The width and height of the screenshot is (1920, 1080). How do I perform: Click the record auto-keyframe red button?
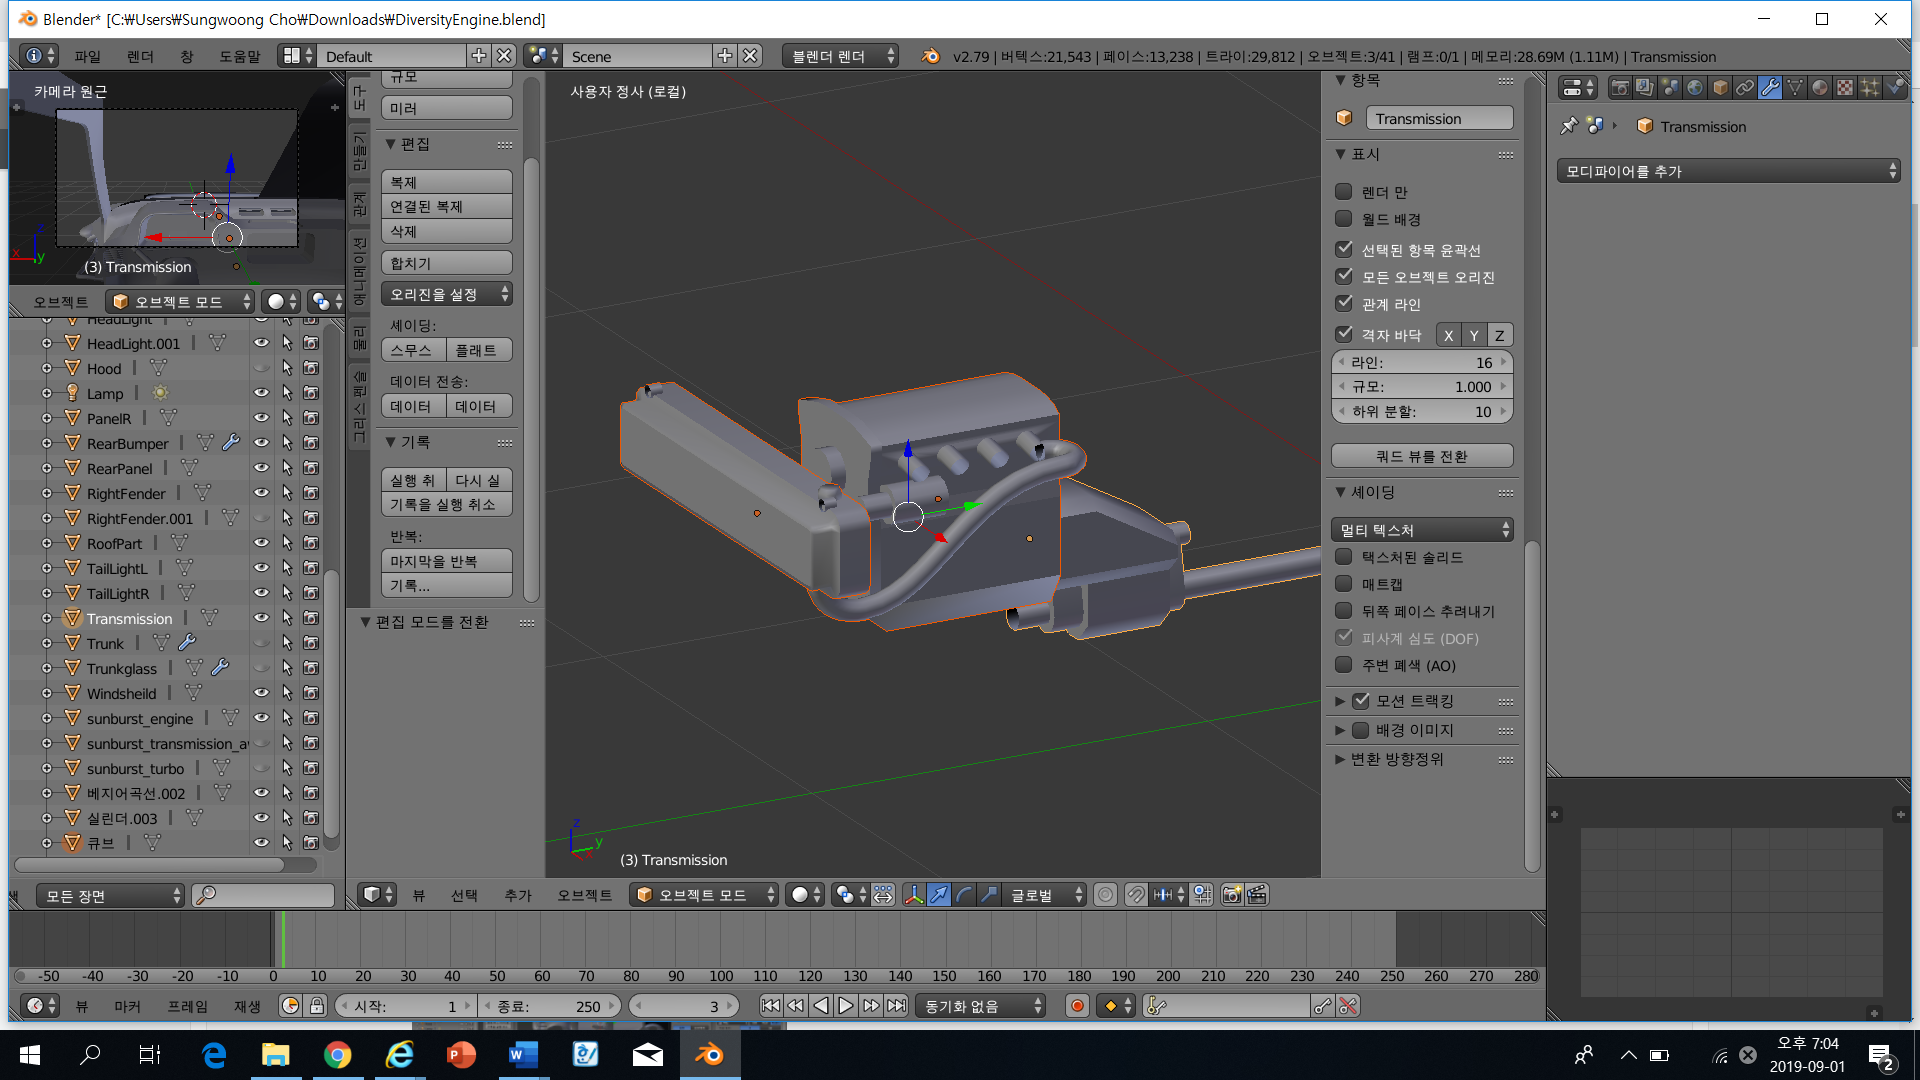click(1077, 1006)
